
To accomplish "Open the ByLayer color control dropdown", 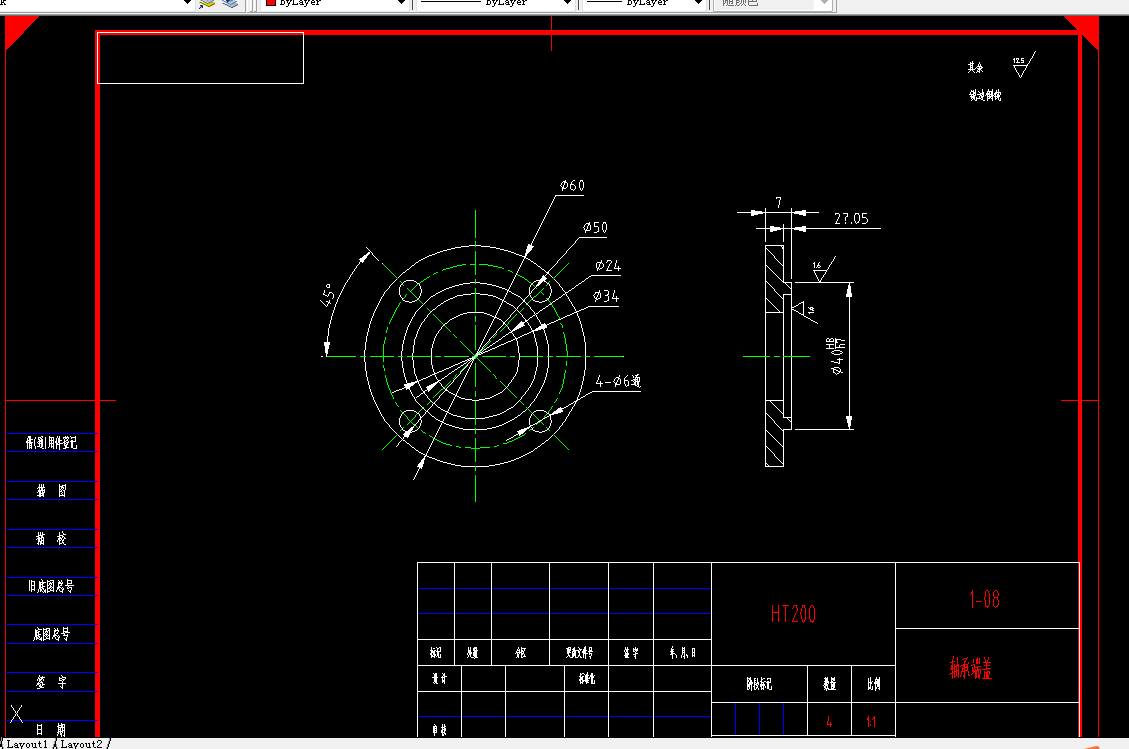I will pos(401,3).
